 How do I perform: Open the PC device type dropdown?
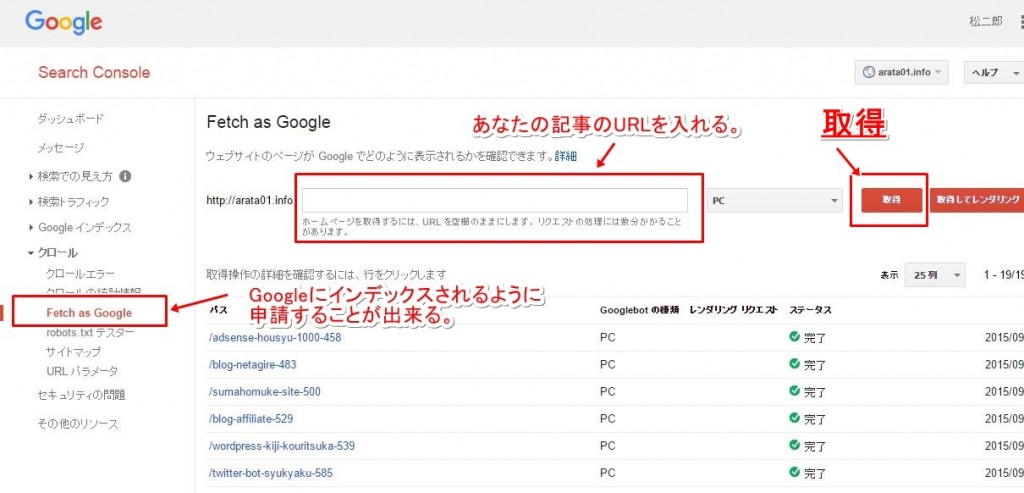pos(775,200)
